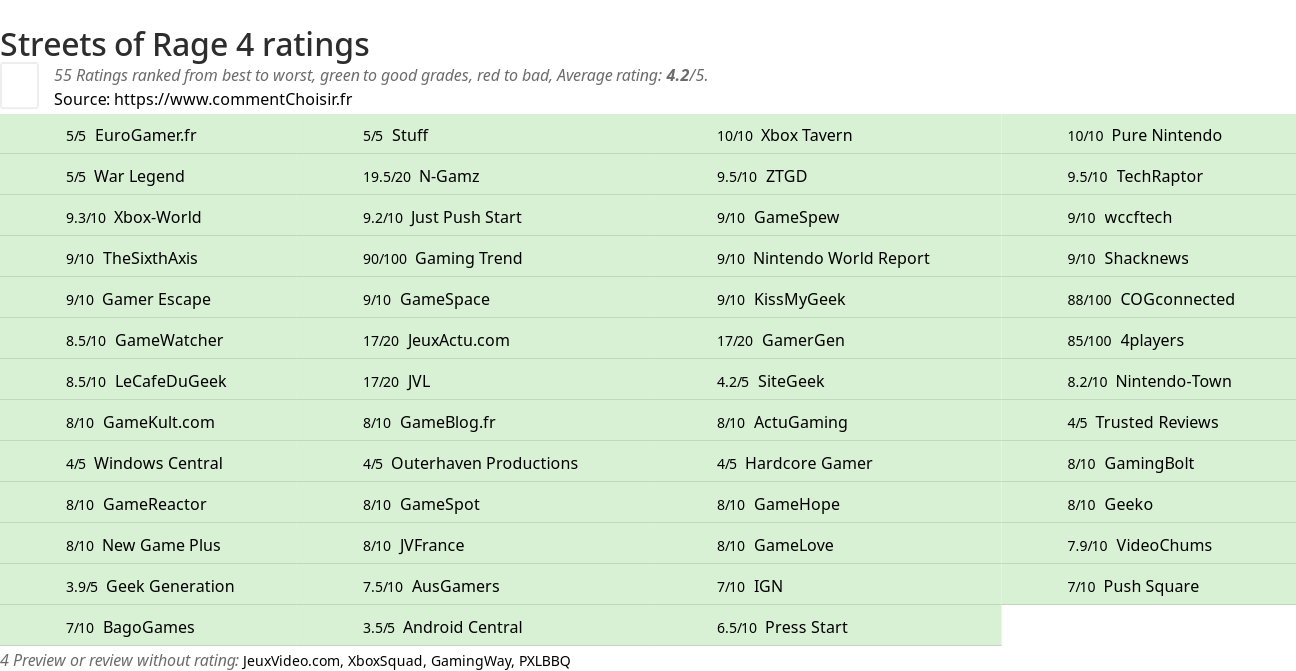Open the EuroGamer.fr review
Viewport: 1296px width, 671px height.
145,135
